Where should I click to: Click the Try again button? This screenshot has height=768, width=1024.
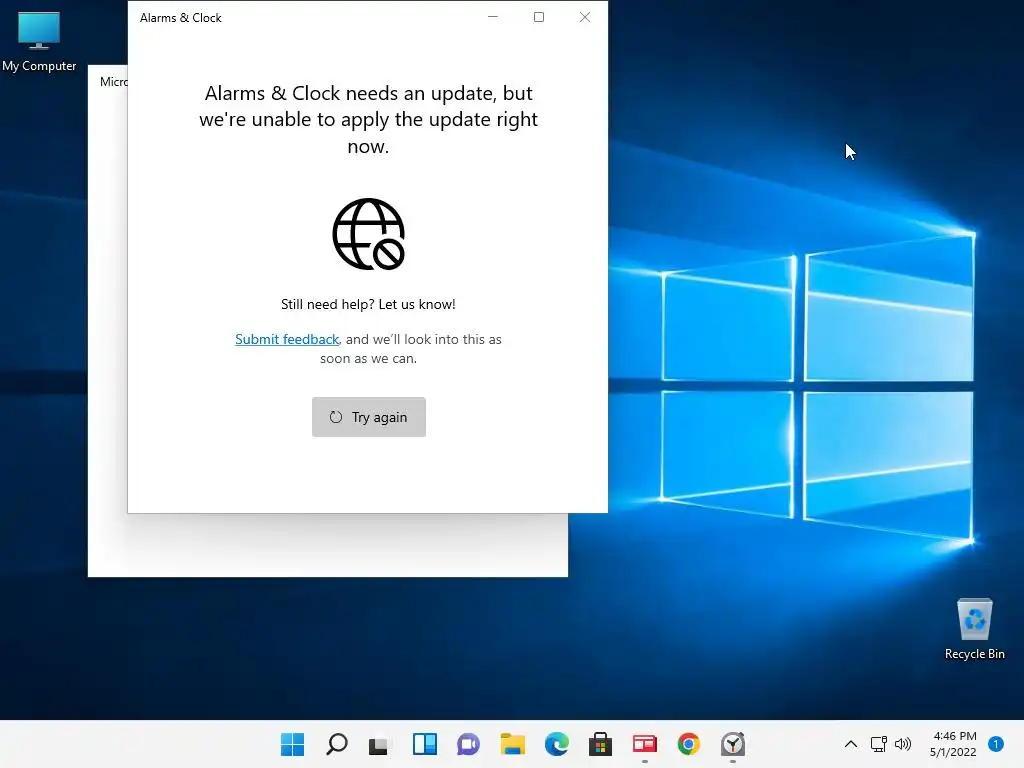tap(368, 417)
